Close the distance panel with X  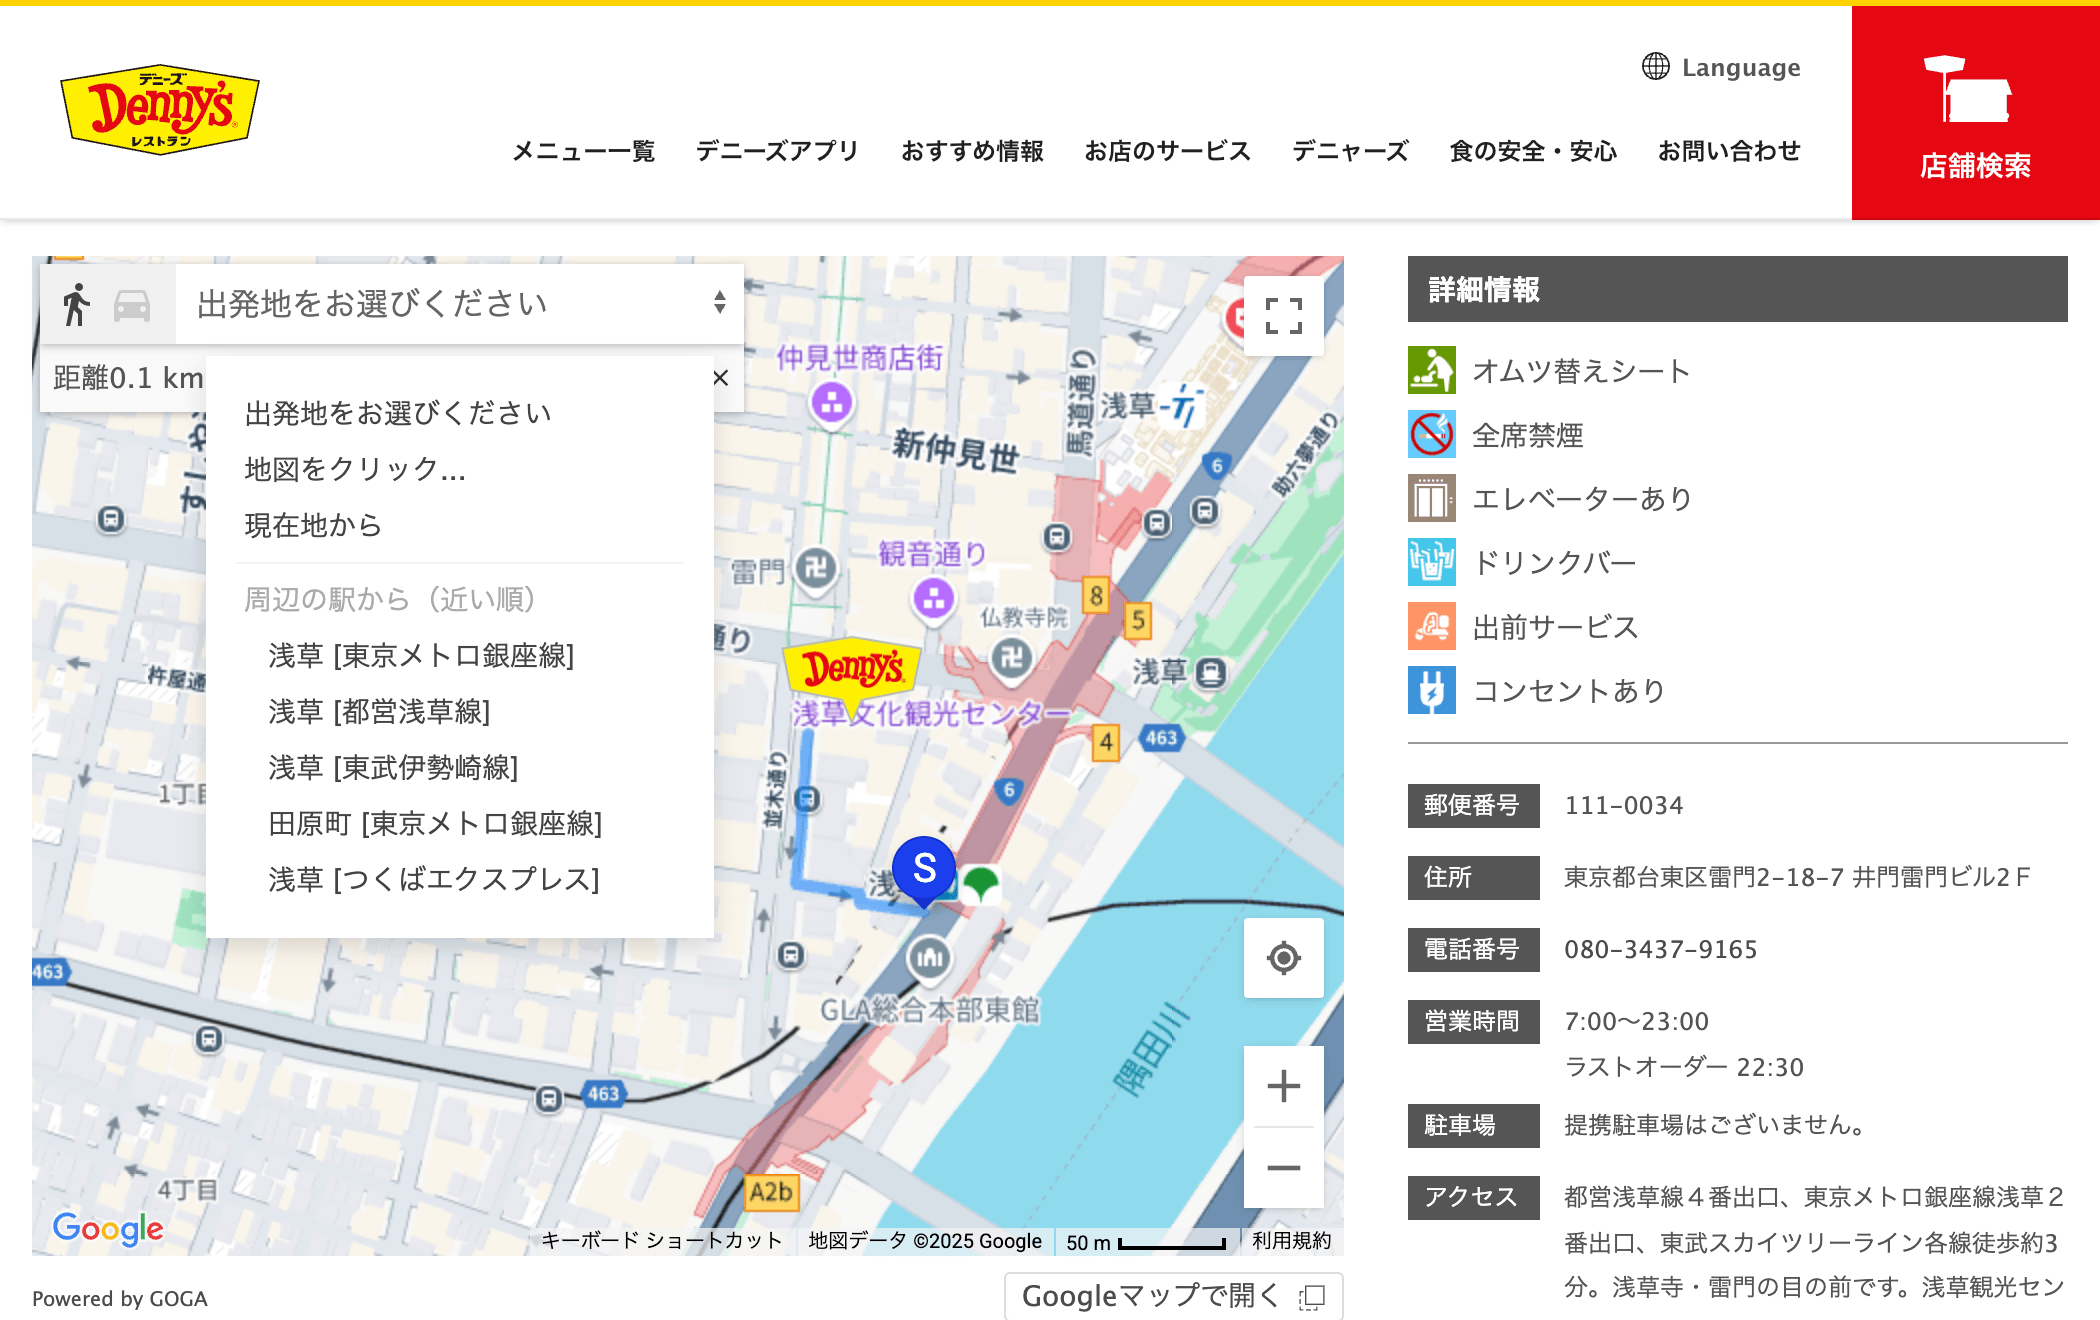720,378
